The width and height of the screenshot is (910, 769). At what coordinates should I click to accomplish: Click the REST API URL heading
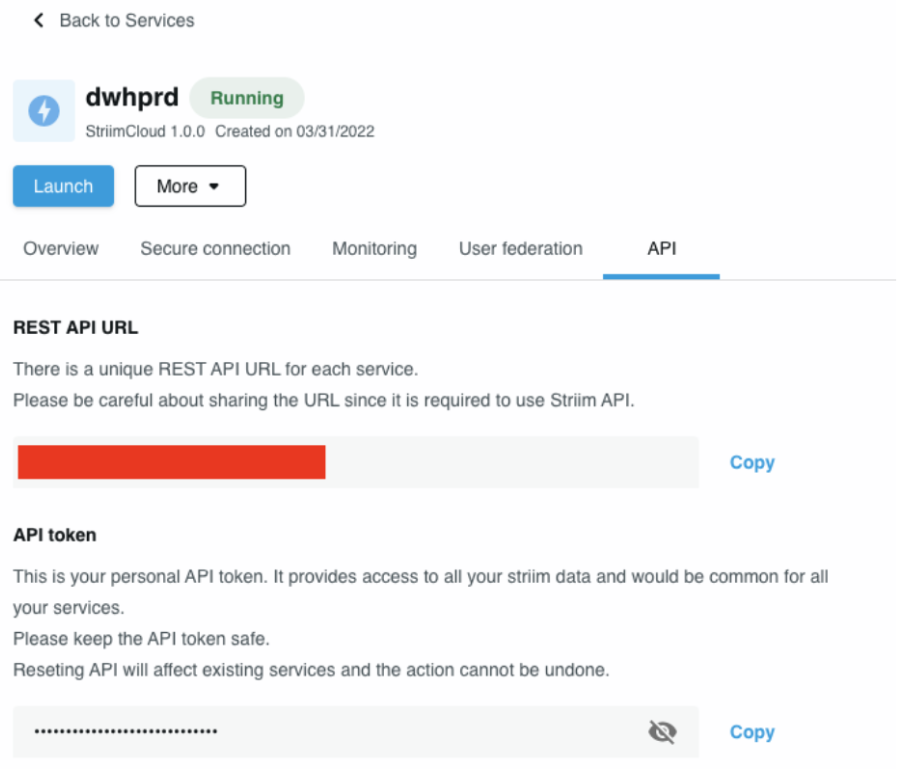(x=76, y=327)
